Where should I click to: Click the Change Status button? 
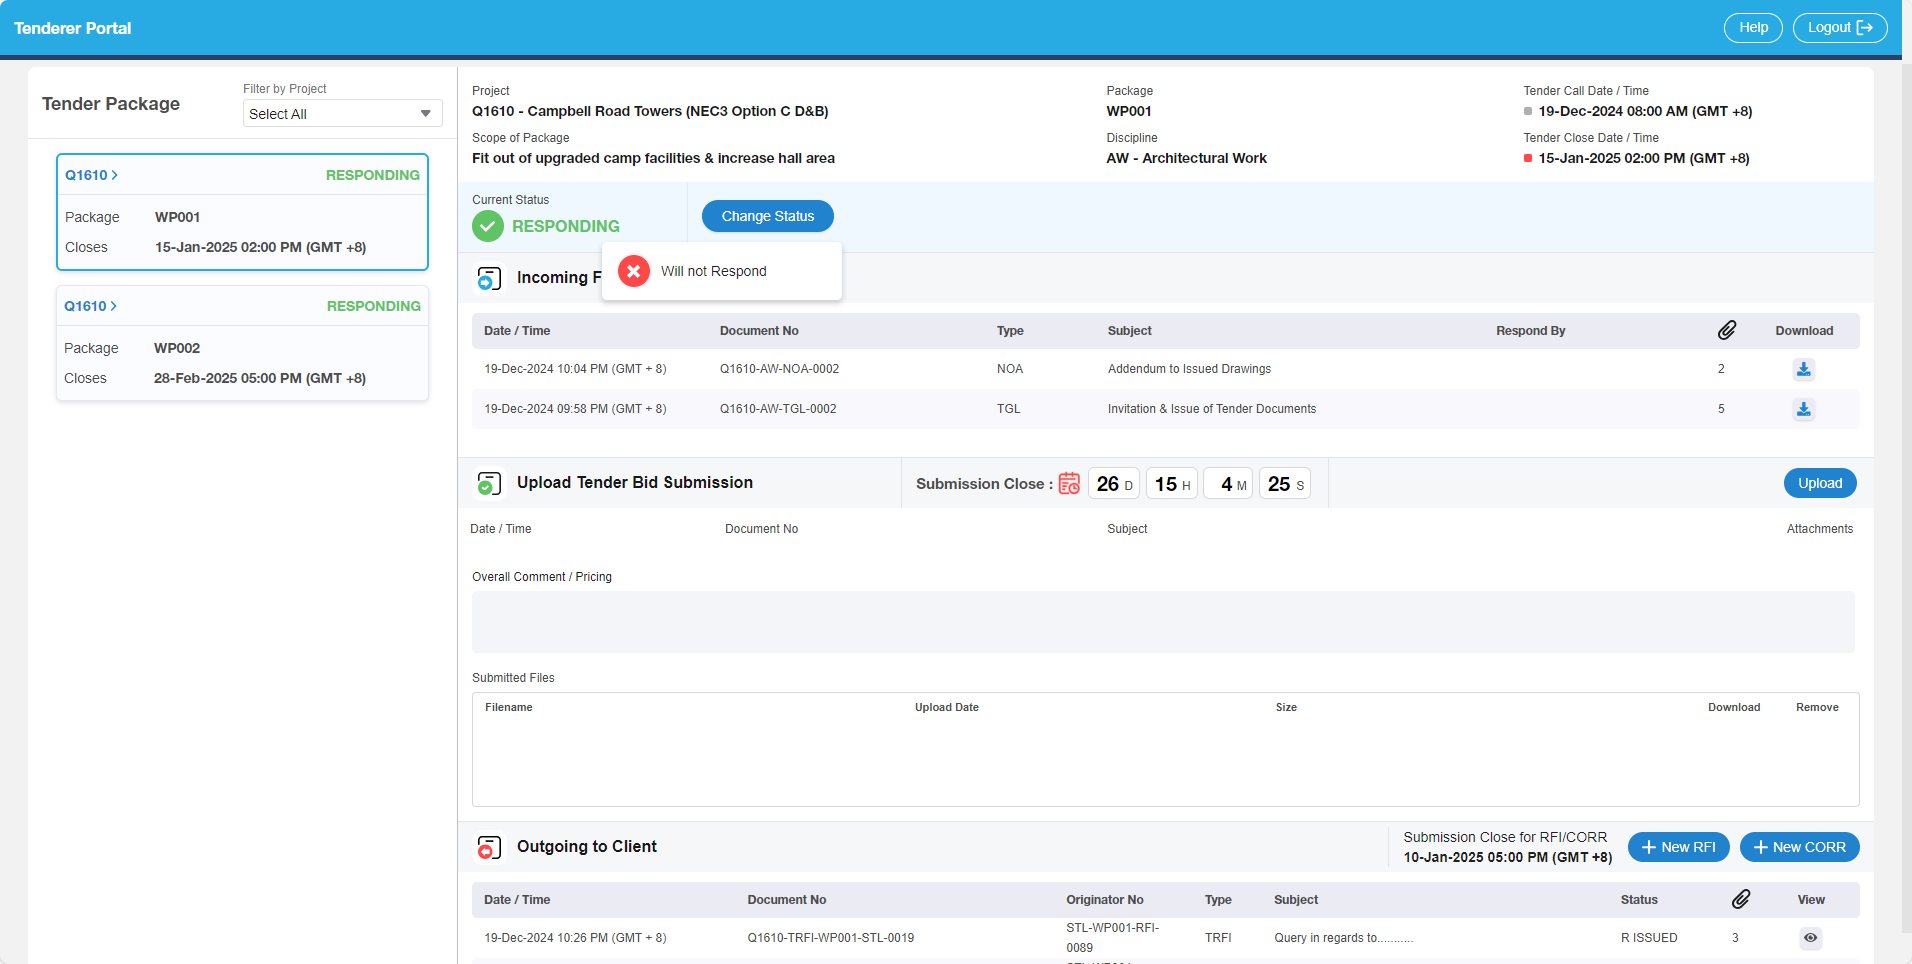tap(768, 216)
